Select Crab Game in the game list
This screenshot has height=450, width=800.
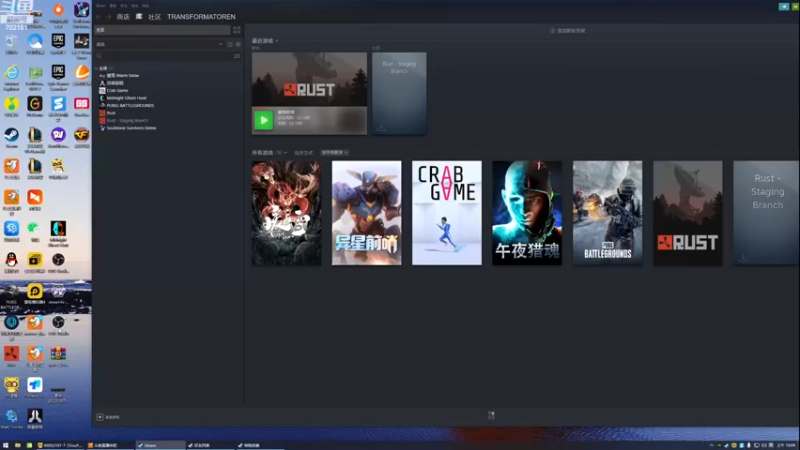point(117,90)
